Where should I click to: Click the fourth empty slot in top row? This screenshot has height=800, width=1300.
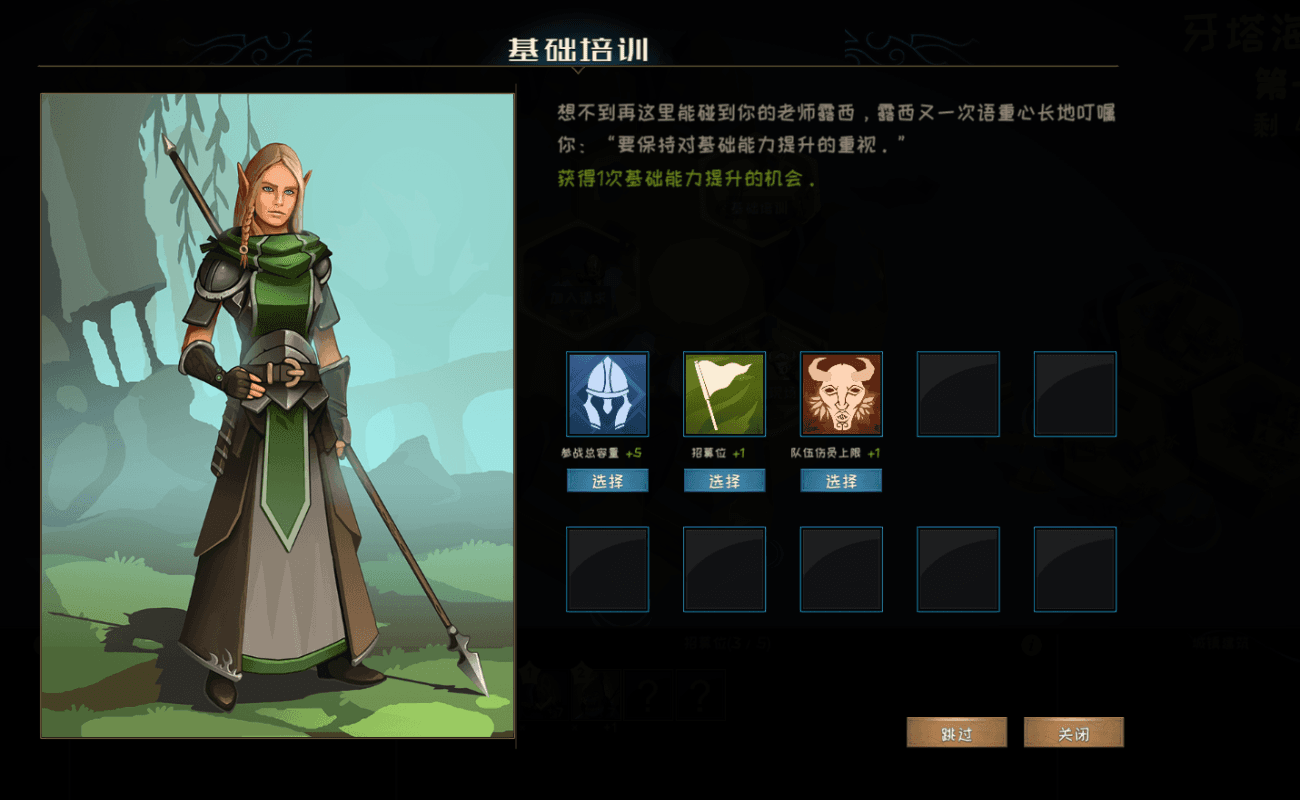tap(958, 394)
